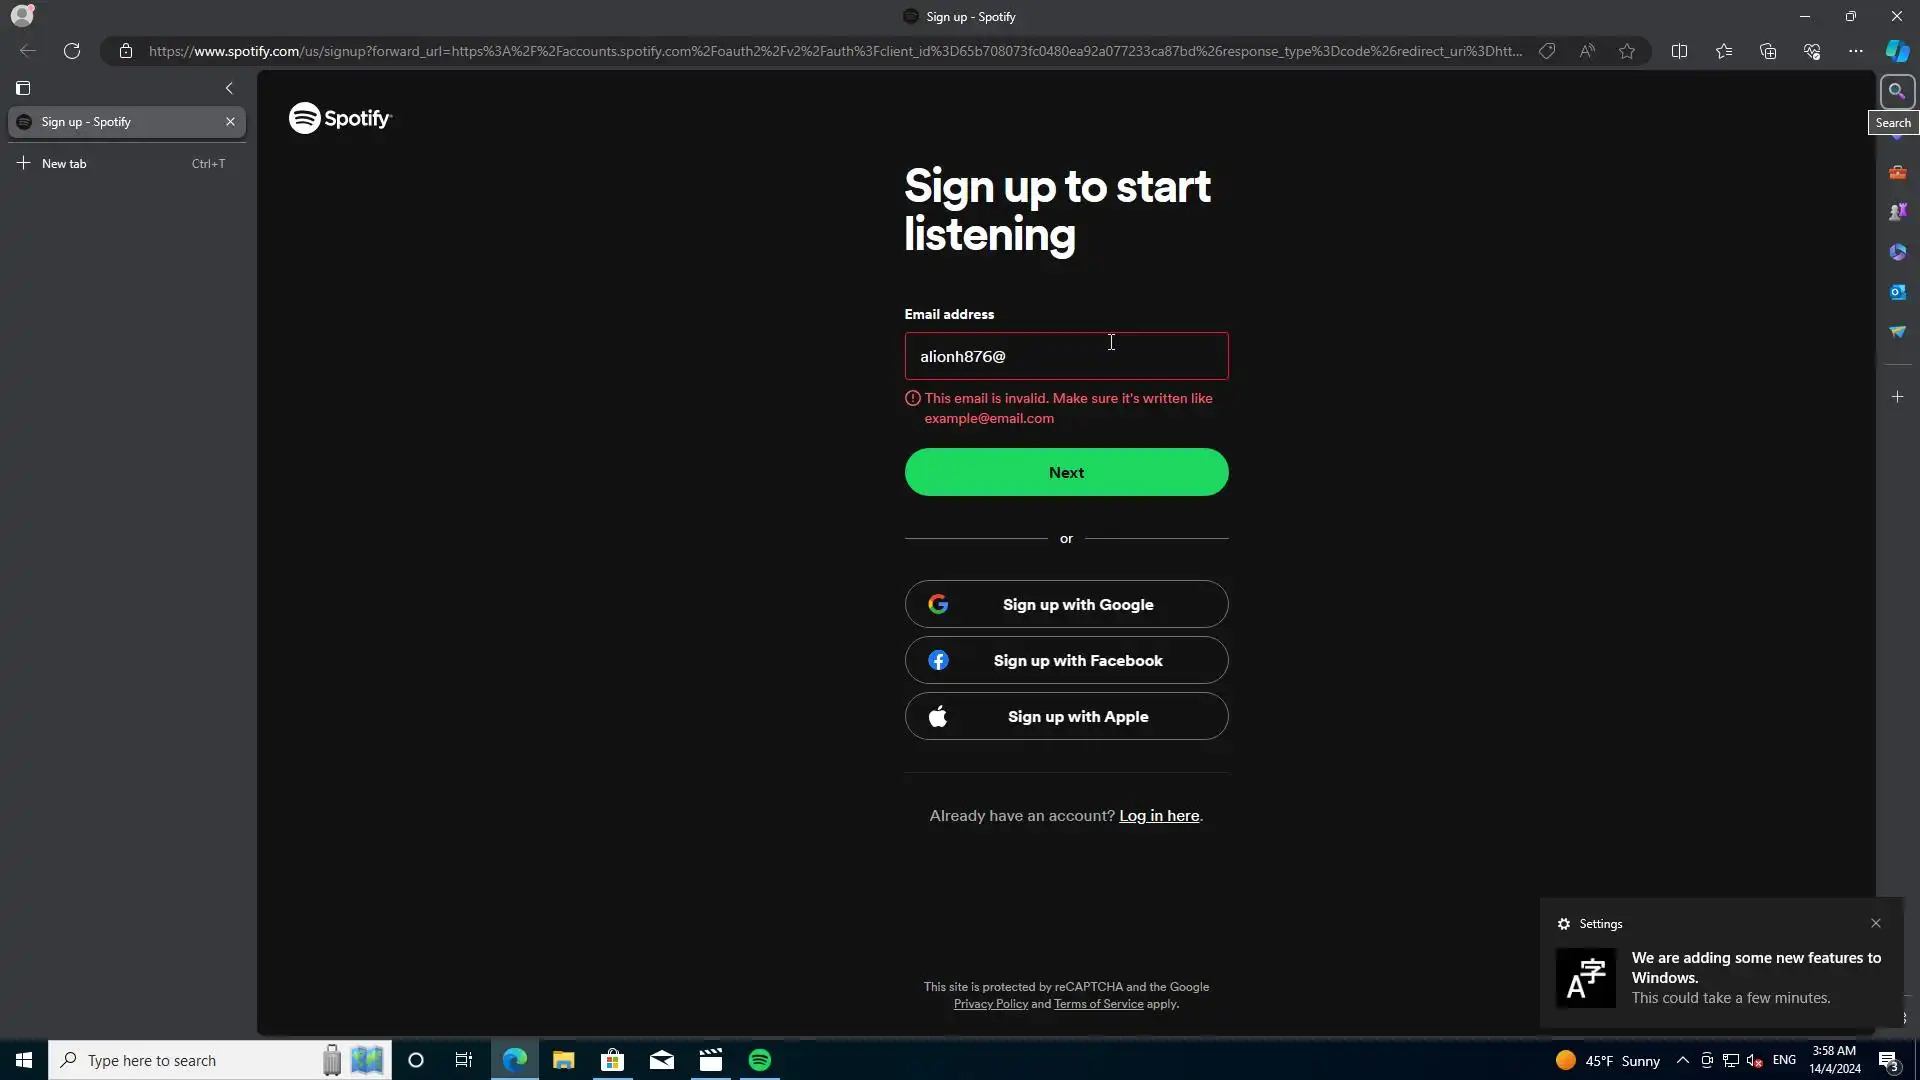Open Settings and more ellipsis menu

pyautogui.click(x=1855, y=51)
